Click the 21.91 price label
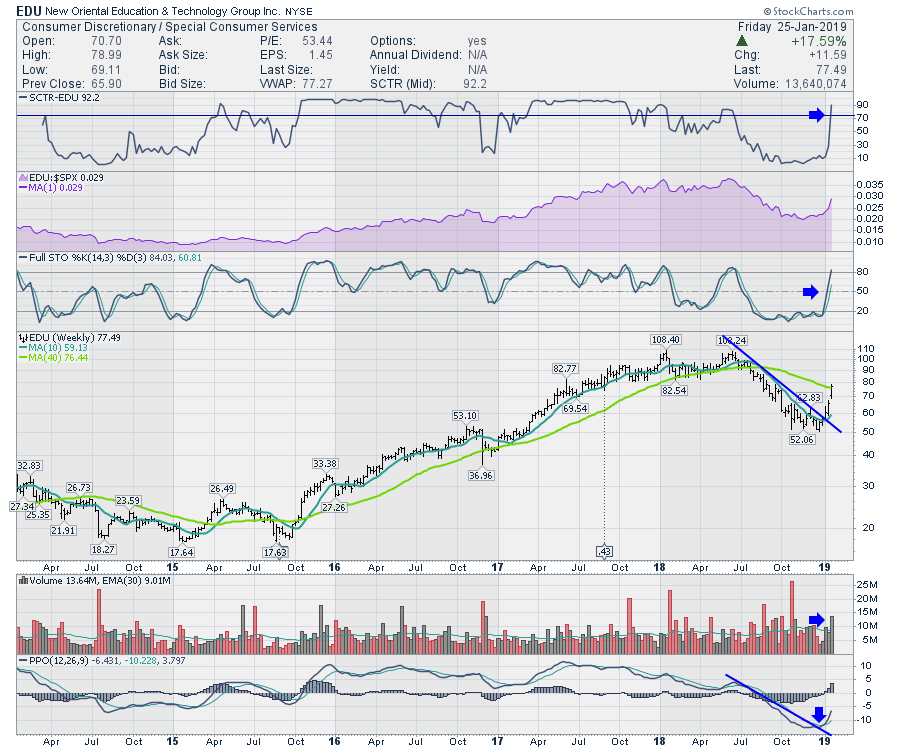 (63, 530)
